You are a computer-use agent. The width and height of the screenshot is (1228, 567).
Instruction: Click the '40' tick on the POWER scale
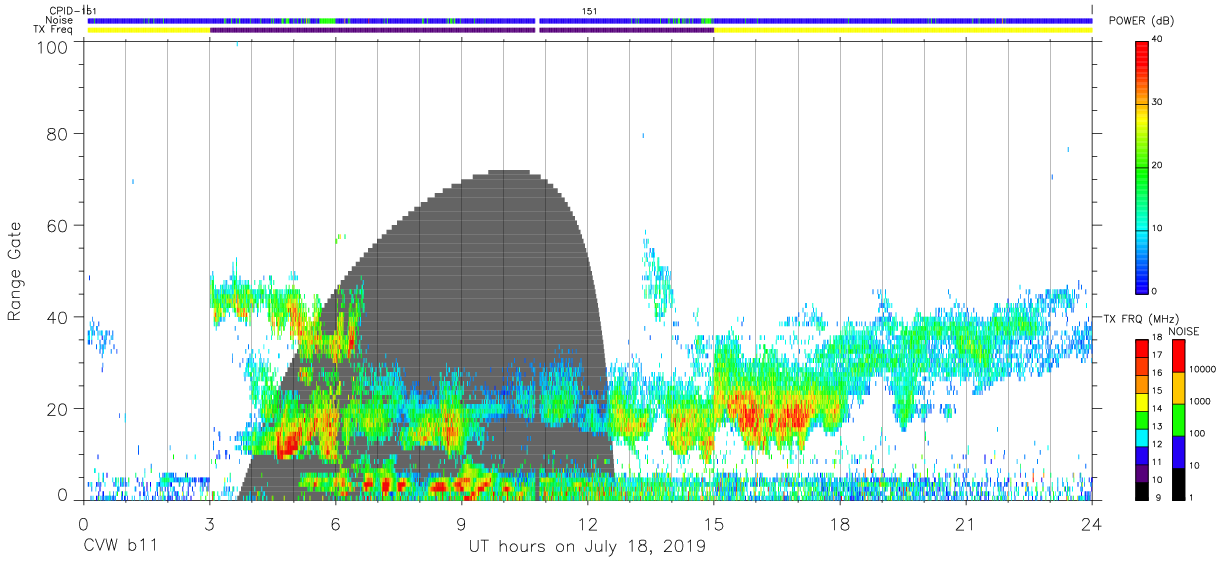point(1158,40)
